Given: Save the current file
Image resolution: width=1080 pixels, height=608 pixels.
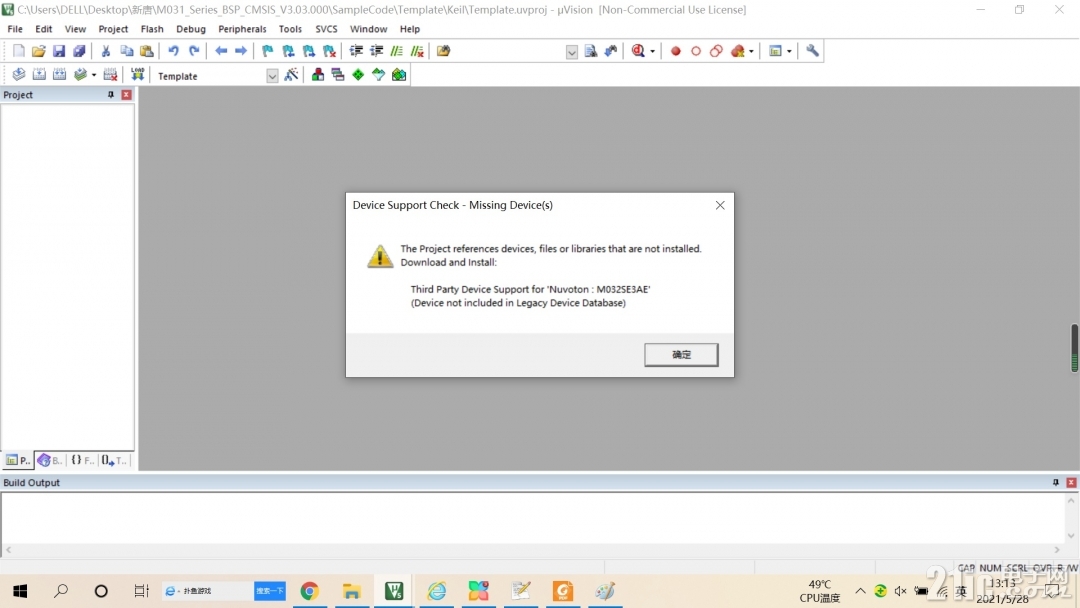Looking at the screenshot, I should [59, 51].
